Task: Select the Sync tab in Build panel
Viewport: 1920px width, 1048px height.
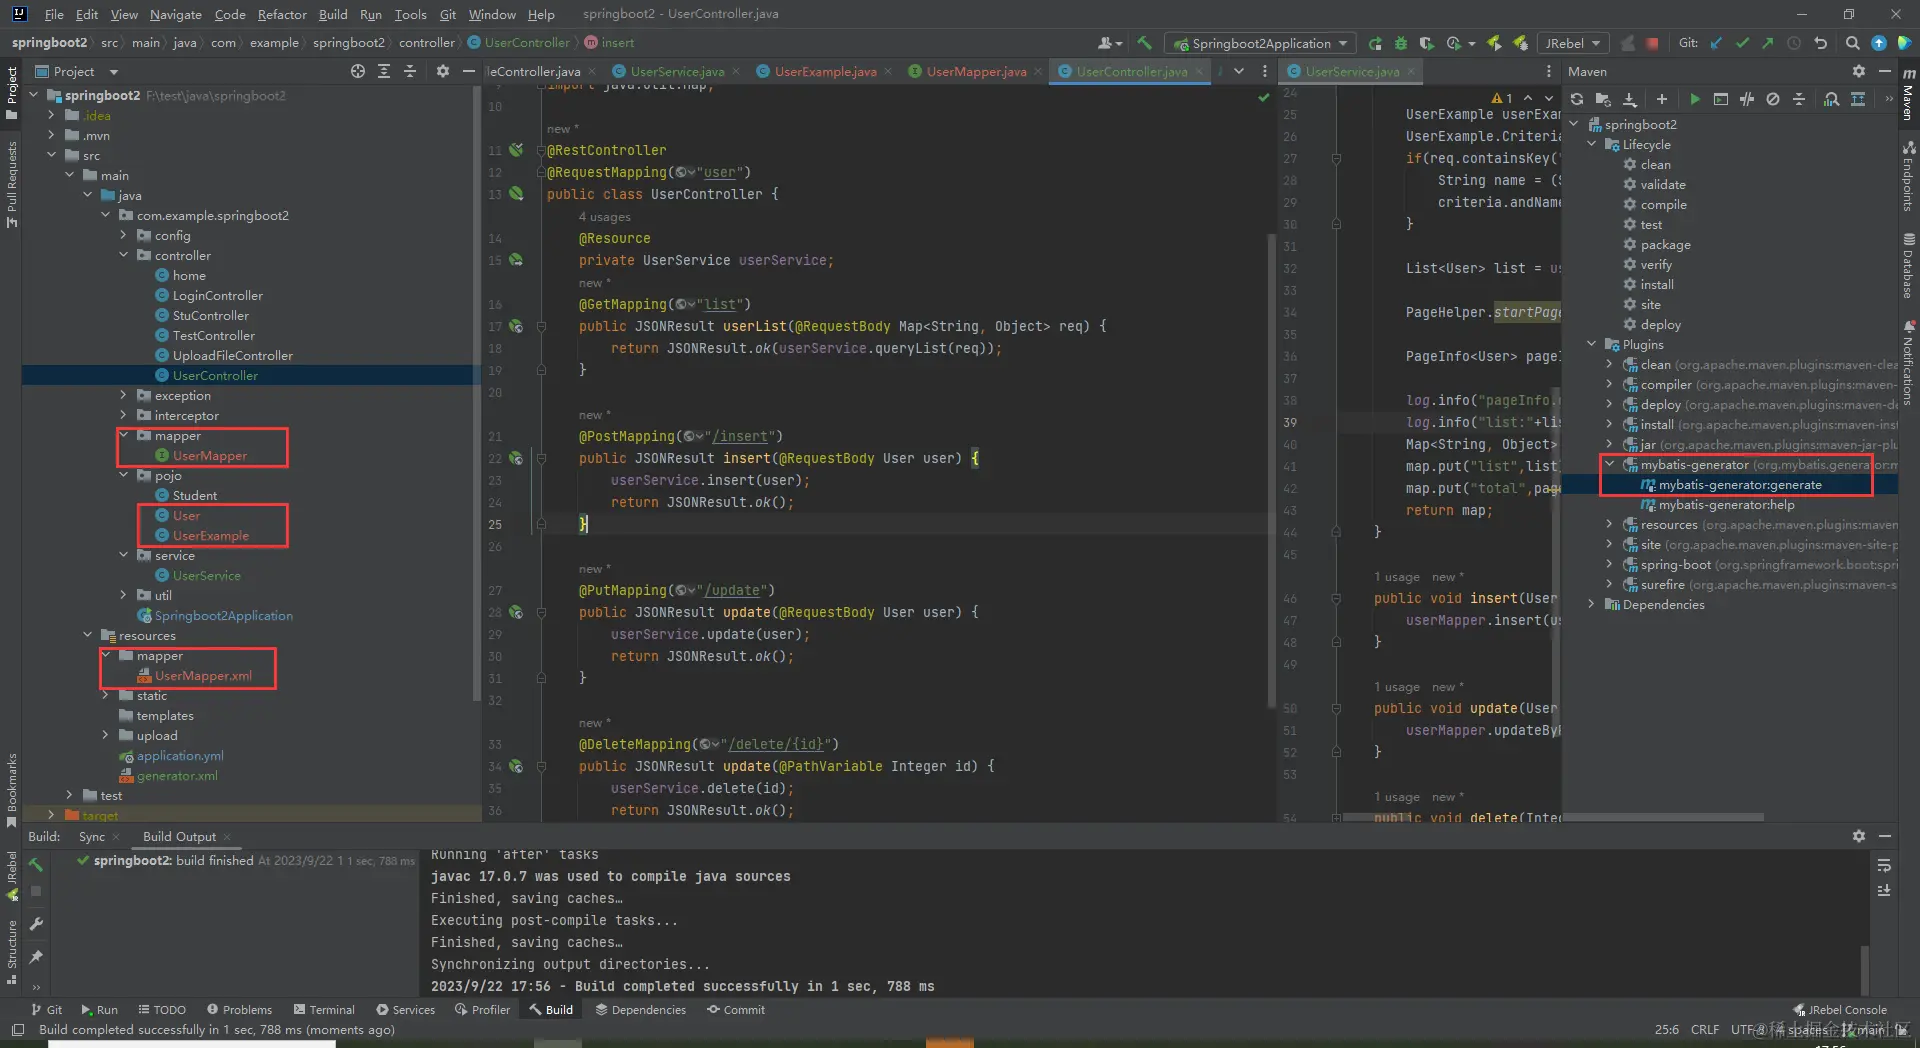Action: pyautogui.click(x=92, y=836)
